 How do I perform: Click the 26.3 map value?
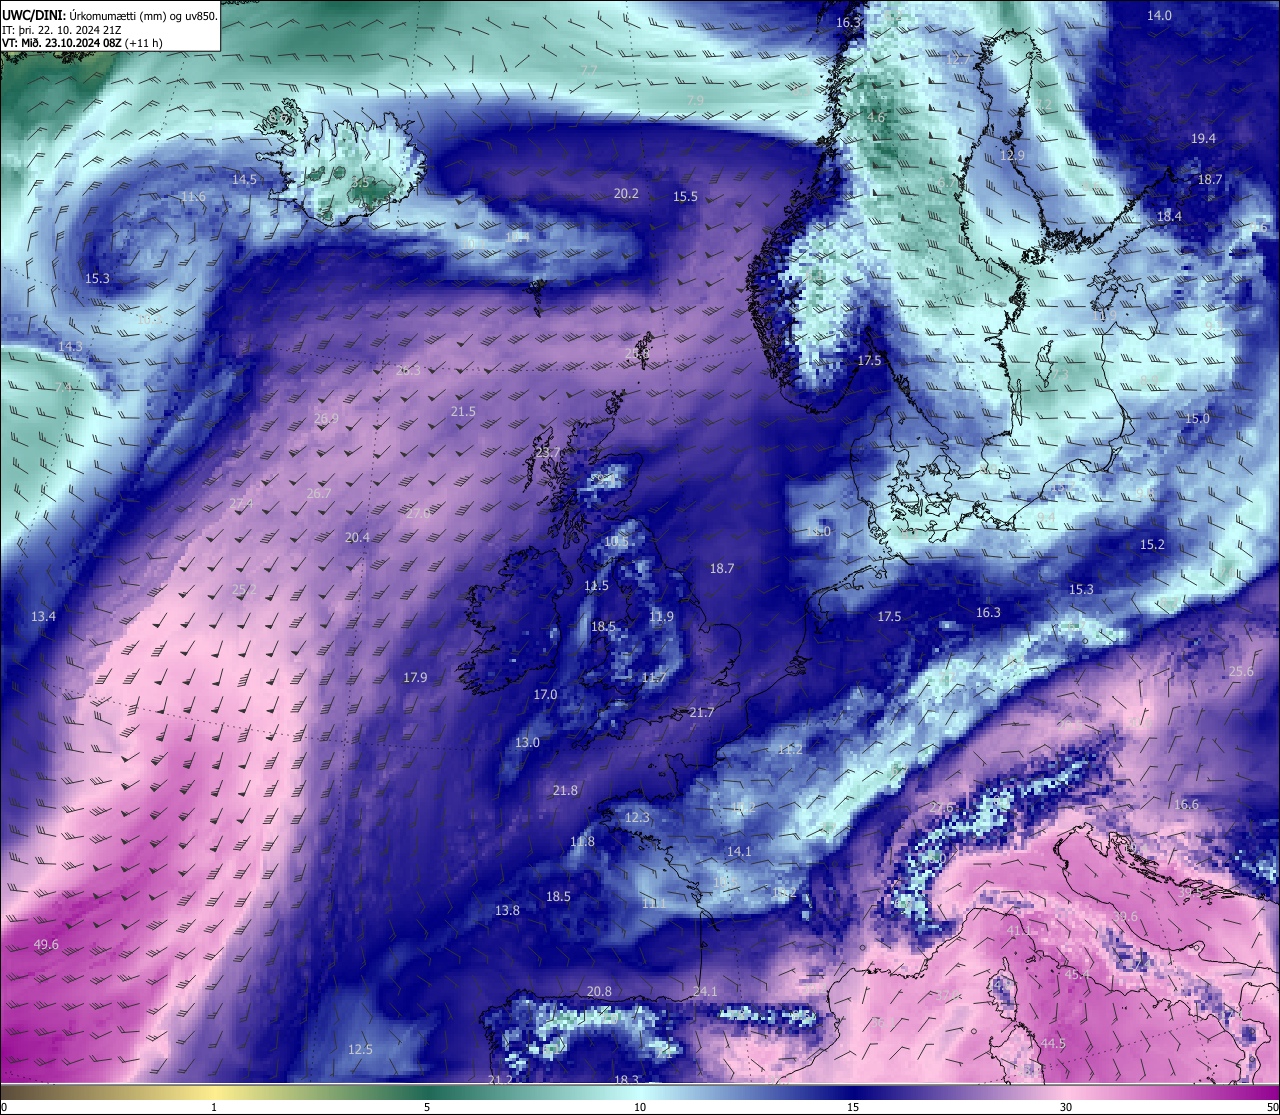point(408,369)
